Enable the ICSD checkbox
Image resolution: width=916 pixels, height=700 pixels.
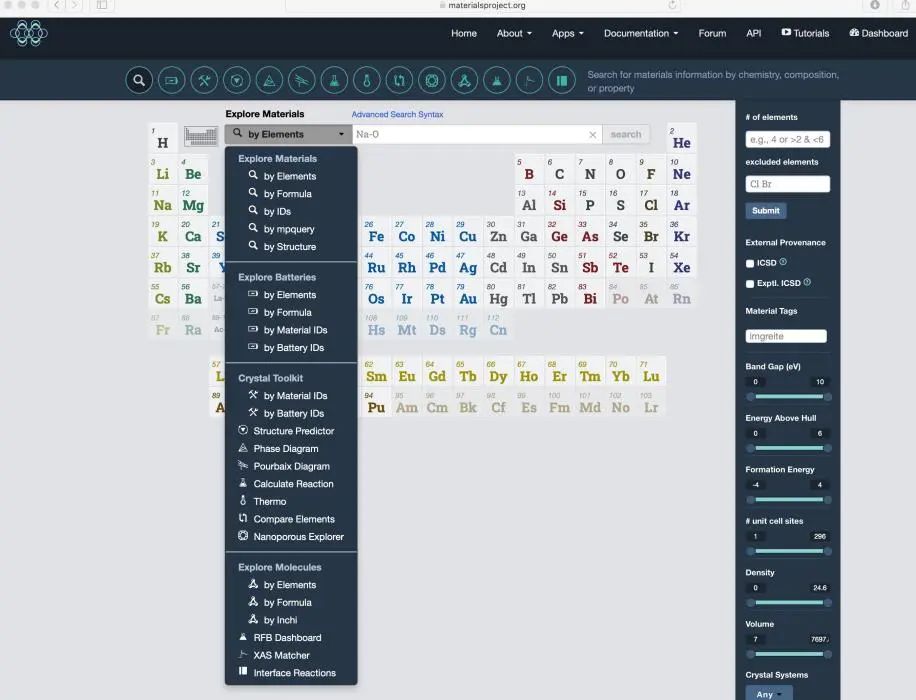[750, 264]
